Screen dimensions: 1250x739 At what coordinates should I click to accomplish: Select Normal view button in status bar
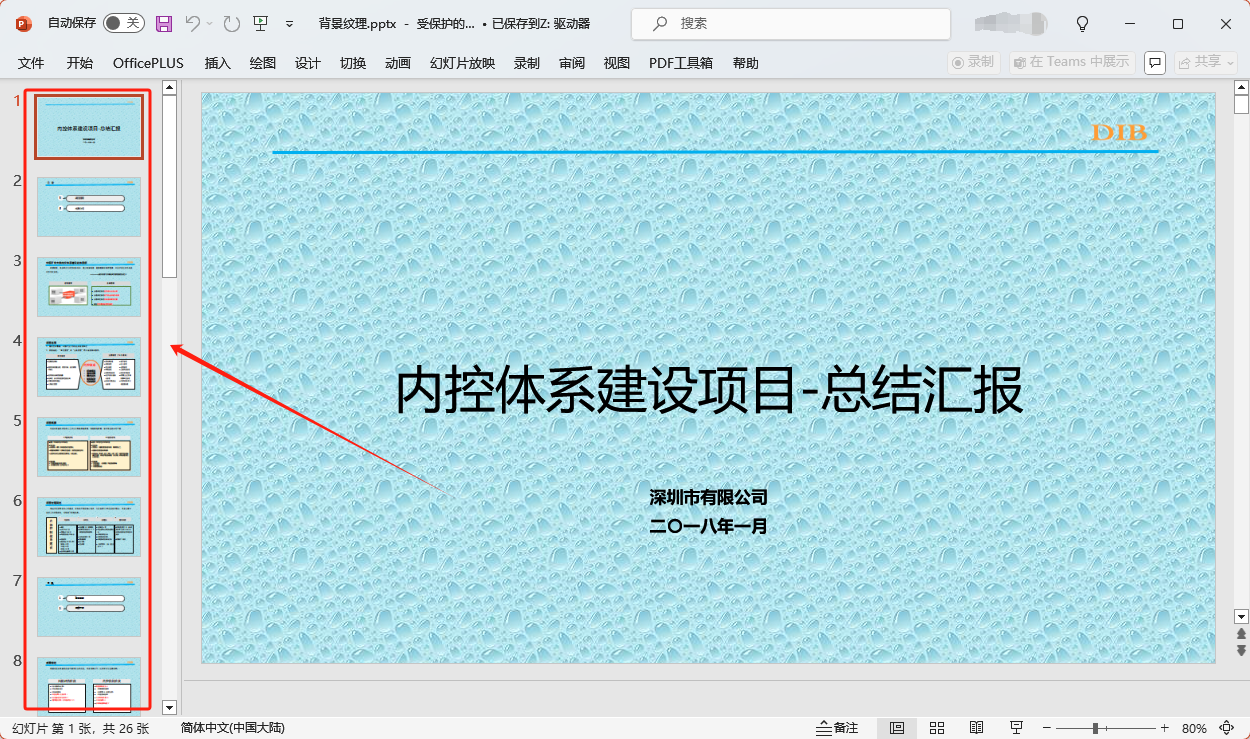point(897,728)
